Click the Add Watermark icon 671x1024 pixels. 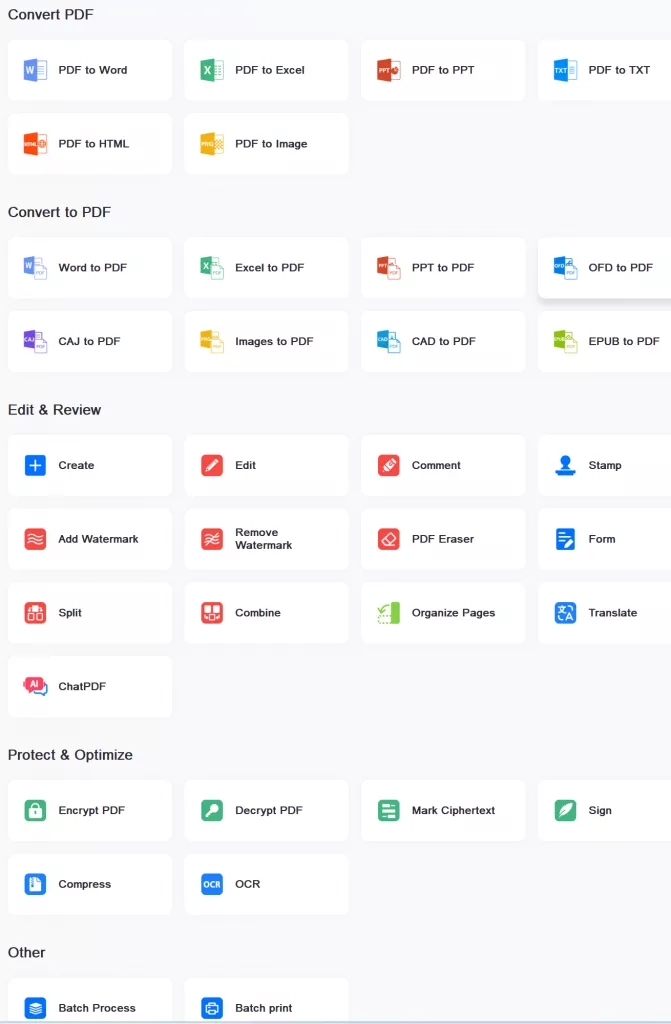point(35,539)
